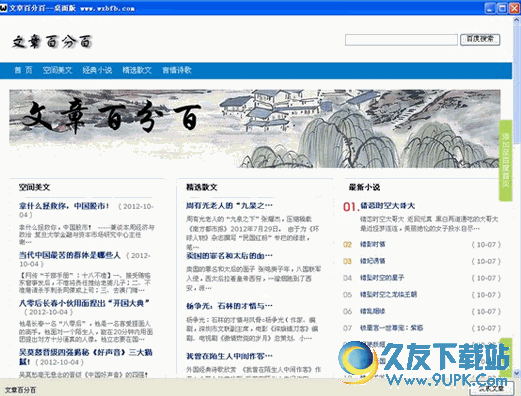
Task: Click the 精选散文 section heading
Action: (202, 187)
